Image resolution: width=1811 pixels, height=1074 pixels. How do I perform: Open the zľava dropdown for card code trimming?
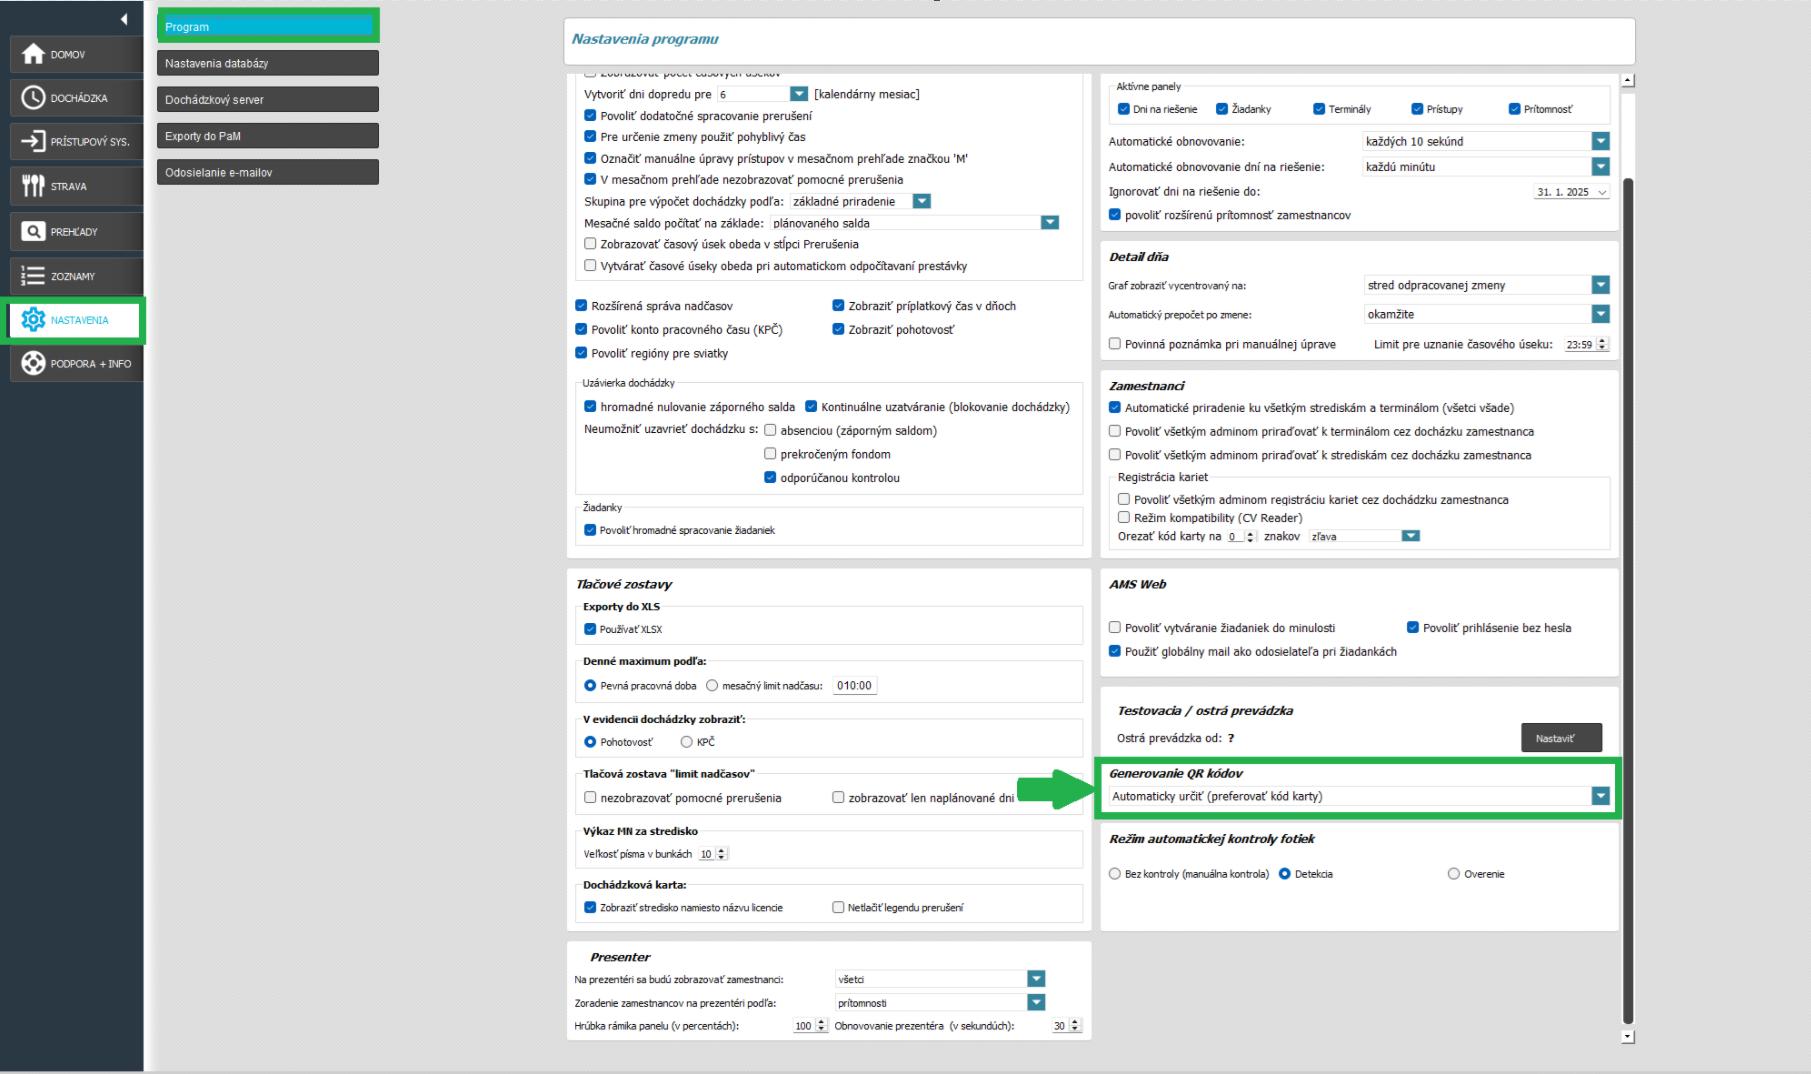[x=1410, y=536]
